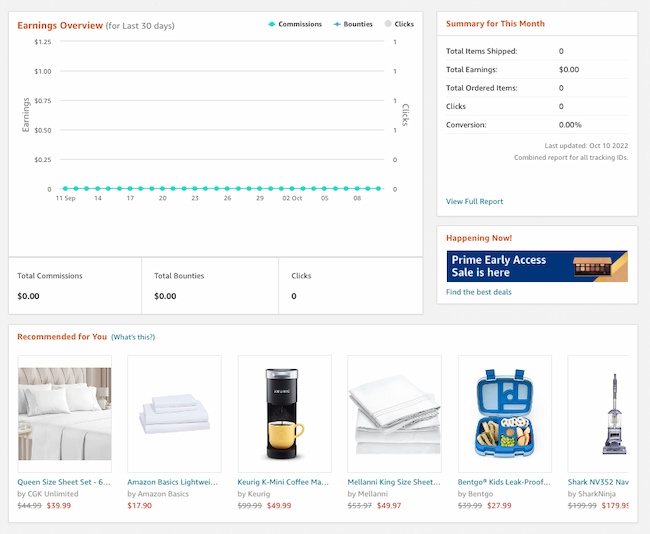
Task: Open the View Full Report link
Action: point(475,202)
